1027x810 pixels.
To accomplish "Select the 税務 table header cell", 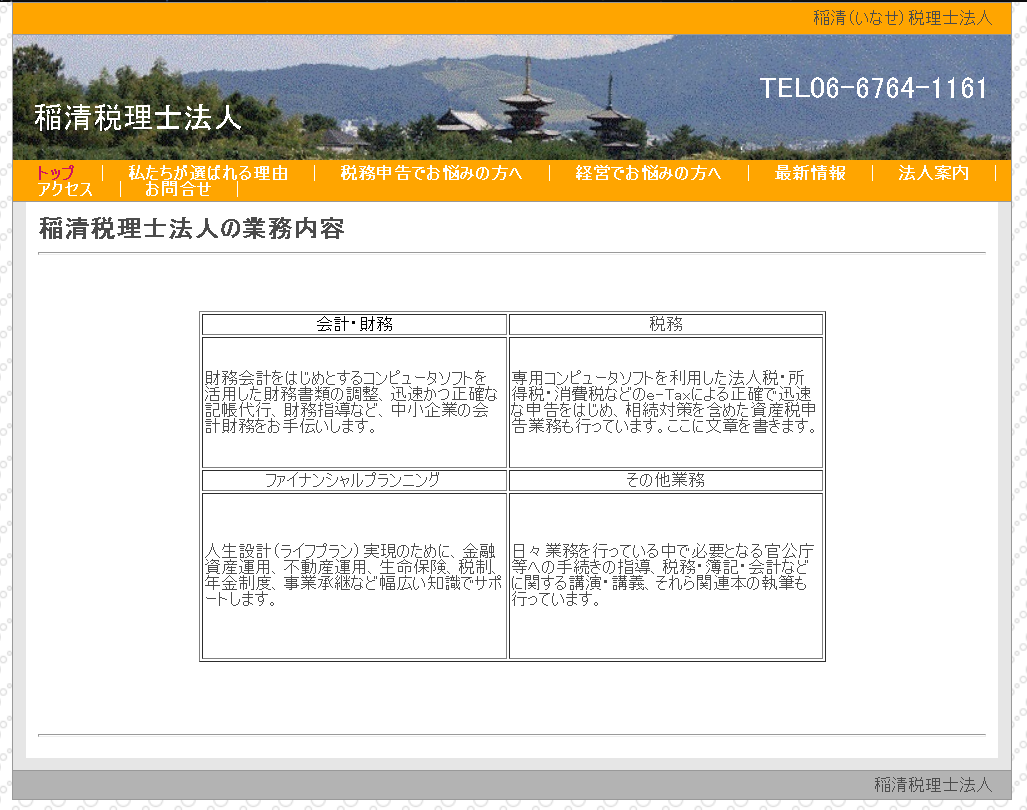I will click(x=665, y=324).
